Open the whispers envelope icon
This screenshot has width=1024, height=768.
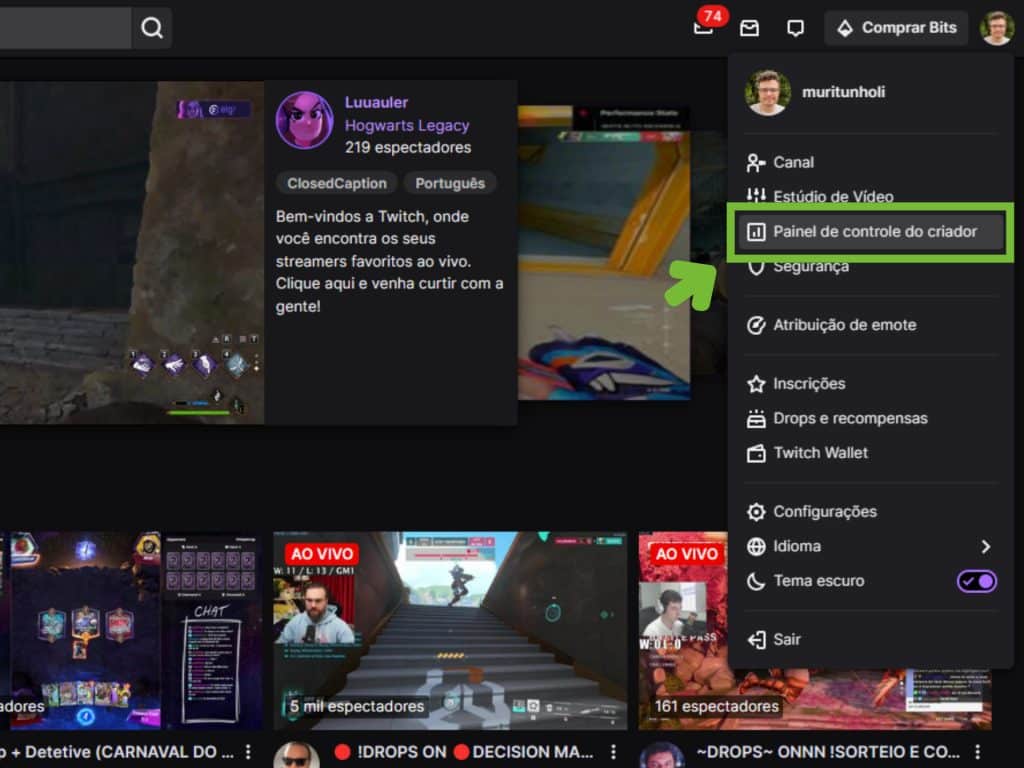[x=749, y=28]
